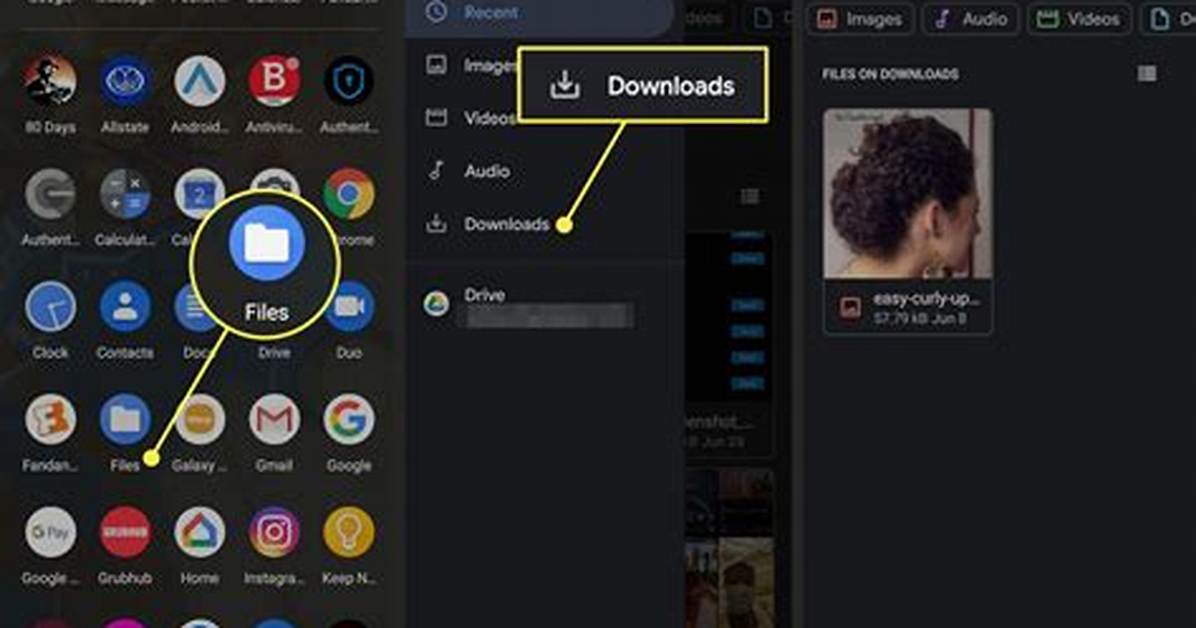Filter by Videos chip
1196x628 pixels.
1079,18
